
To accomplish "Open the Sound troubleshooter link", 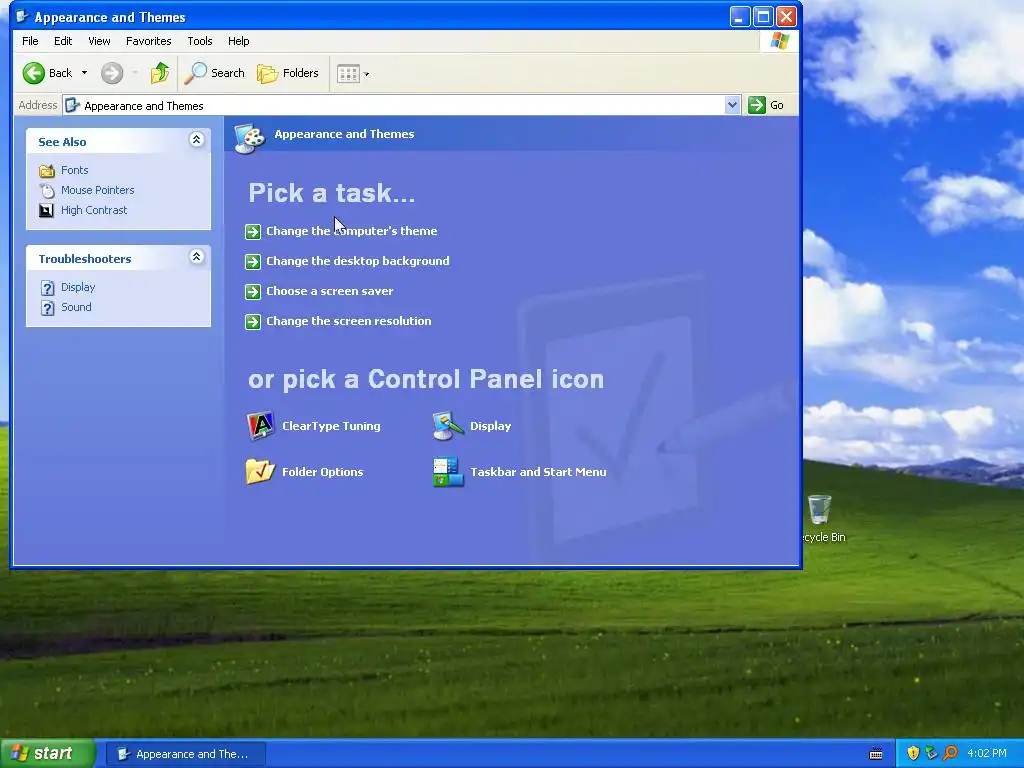I will coord(76,307).
